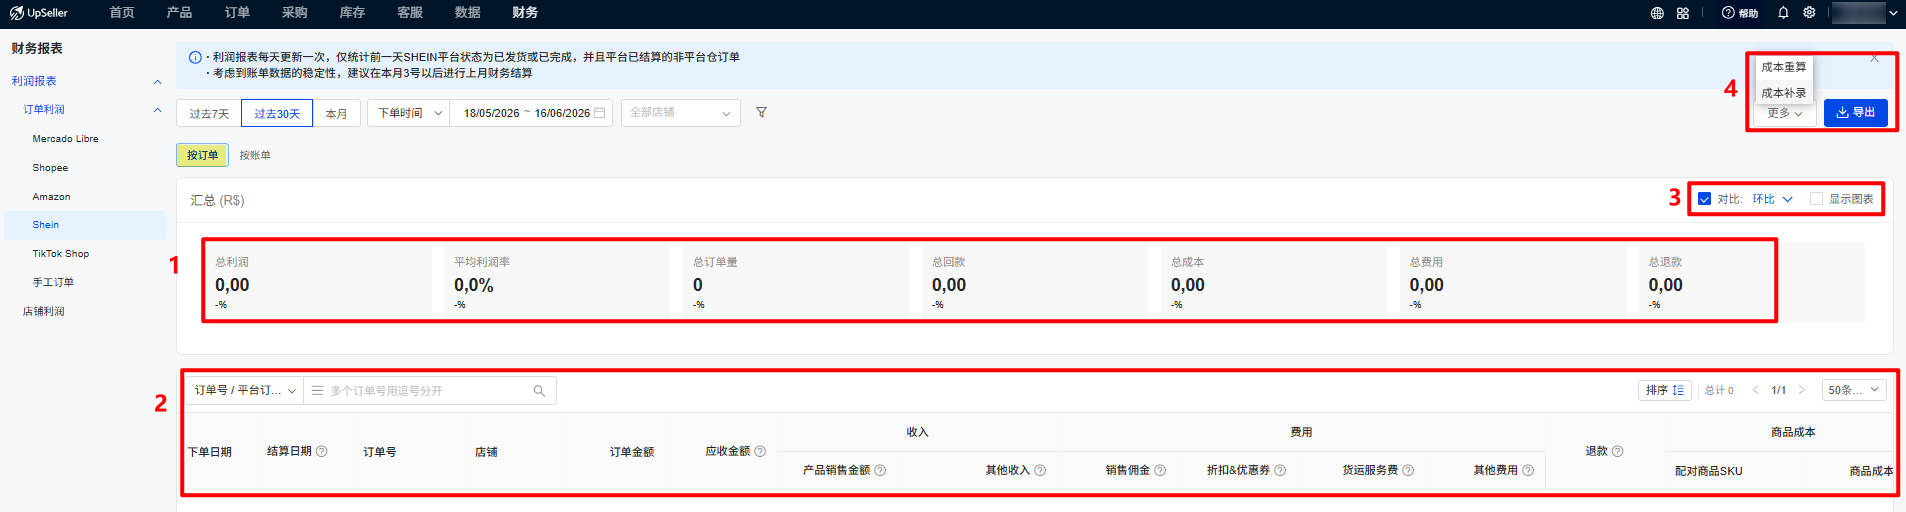Open the 订单 top menu
The width and height of the screenshot is (1906, 512).
coord(237,13)
